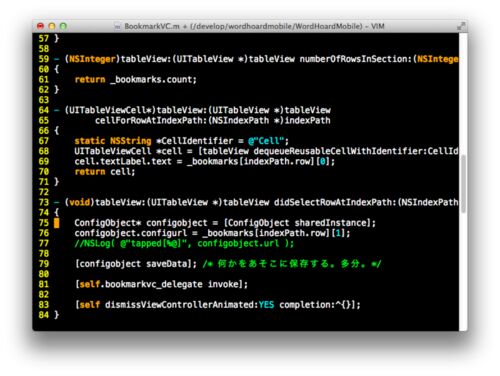Viewport: 500px width, 376px height.
Task: Click the @"Cell" string literal
Action: (x=266, y=141)
